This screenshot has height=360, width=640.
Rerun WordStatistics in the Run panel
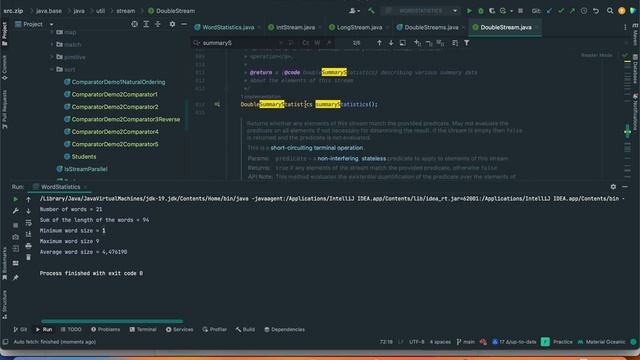[x=16, y=199]
